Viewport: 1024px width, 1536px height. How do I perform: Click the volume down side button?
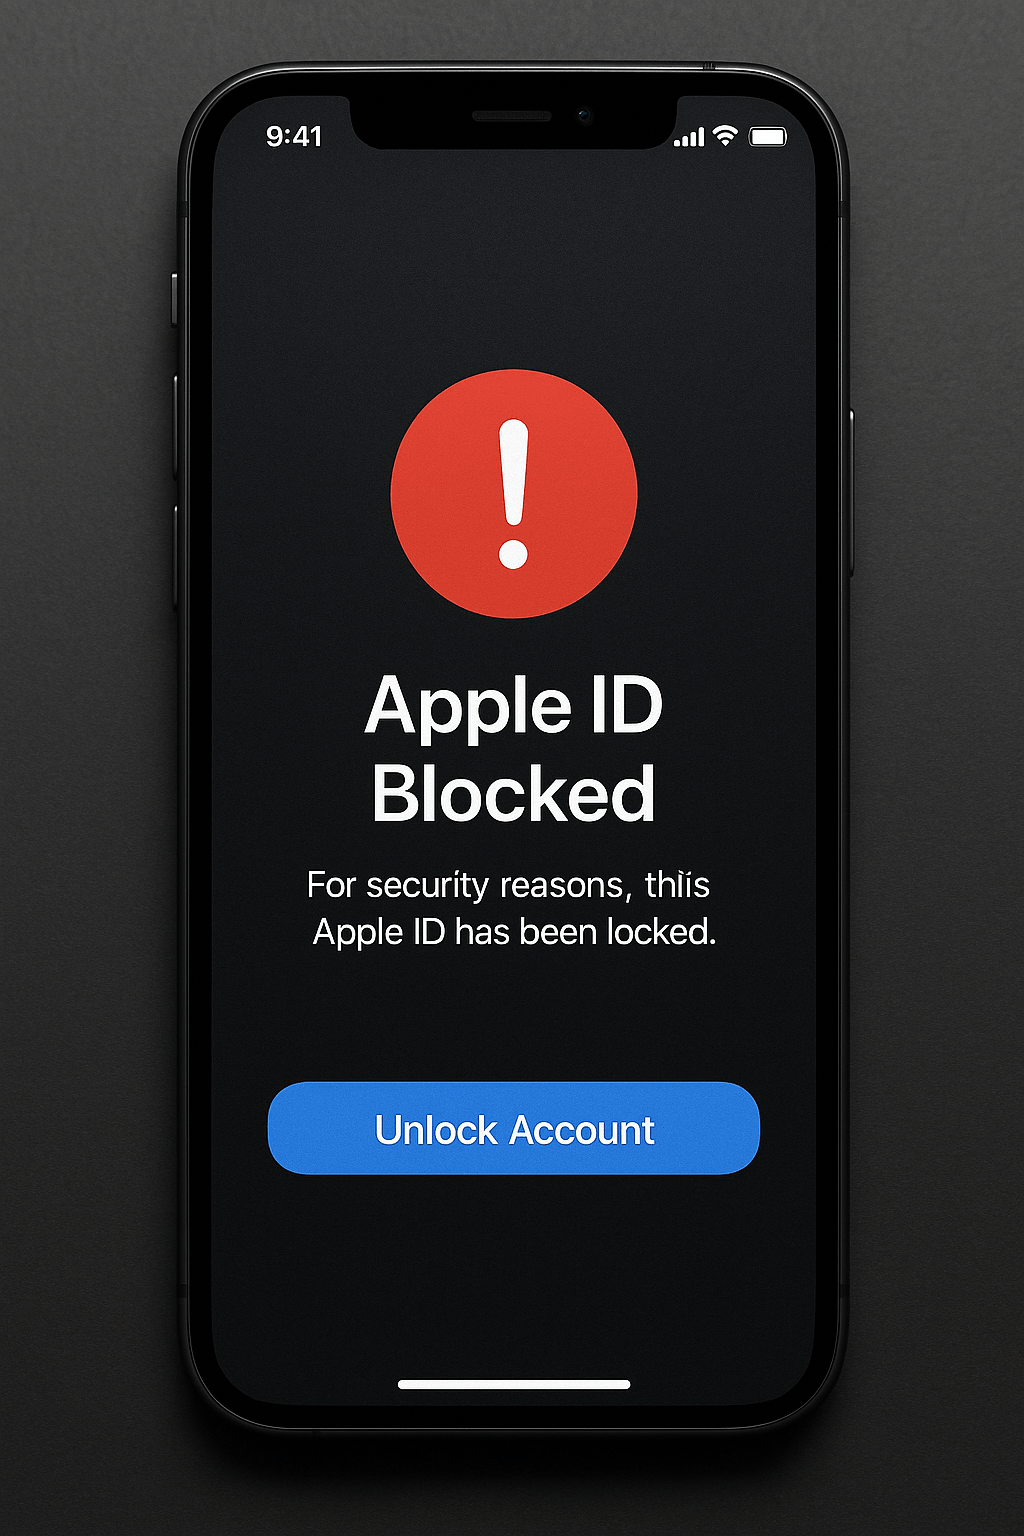[176, 556]
